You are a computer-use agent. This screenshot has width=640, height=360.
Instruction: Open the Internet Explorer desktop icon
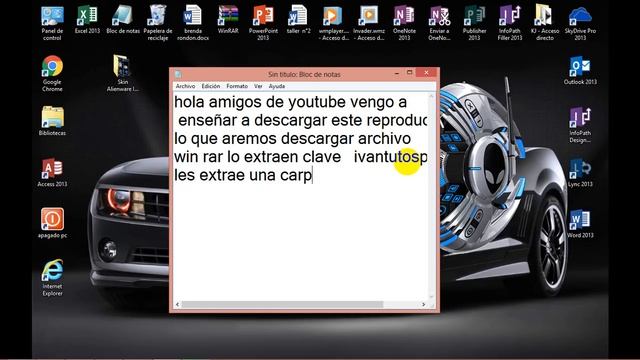click(52, 278)
